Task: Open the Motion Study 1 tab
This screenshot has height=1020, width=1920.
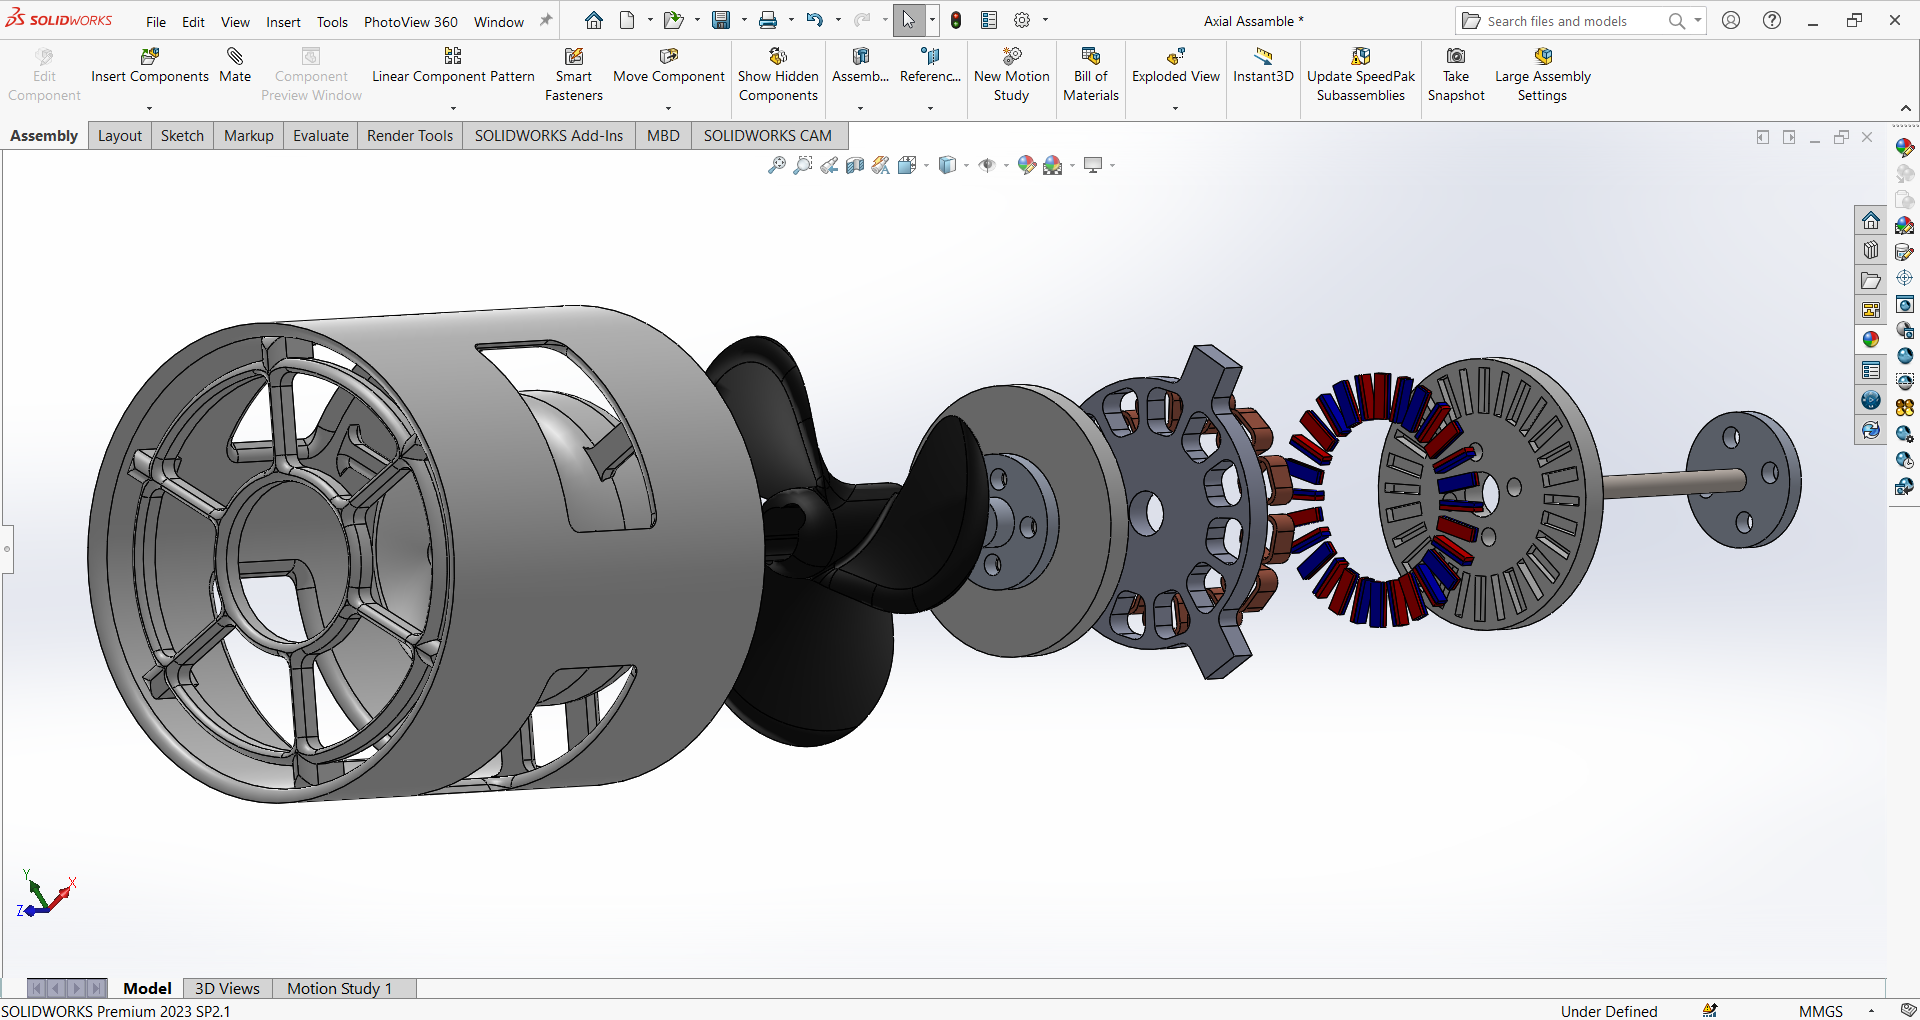Action: point(339,988)
